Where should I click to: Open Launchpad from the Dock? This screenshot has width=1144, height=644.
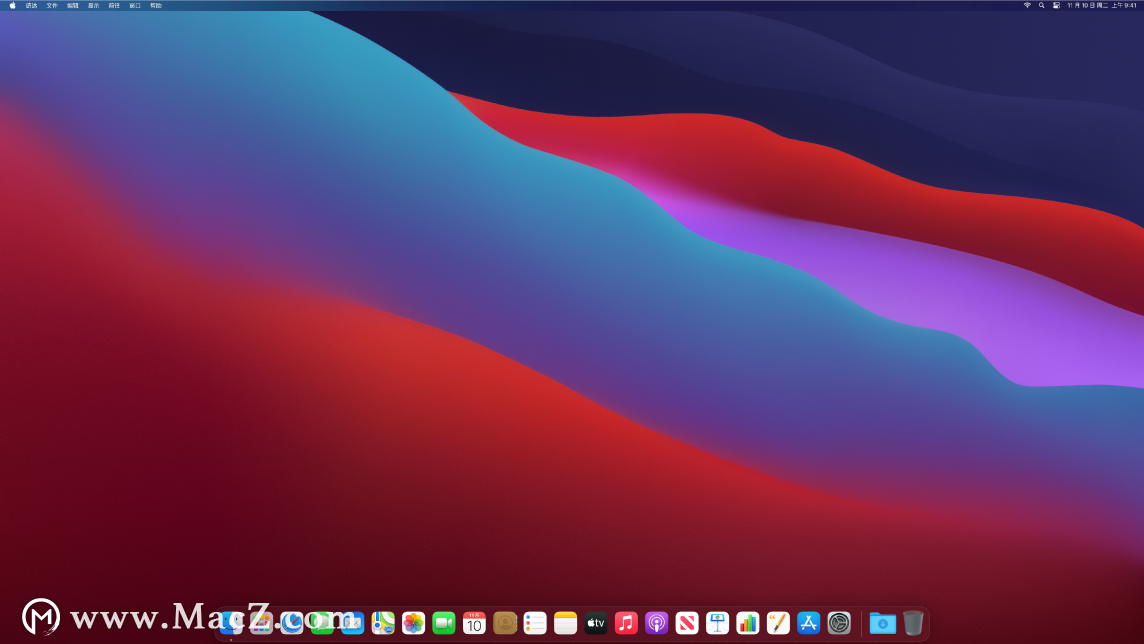click(x=261, y=623)
